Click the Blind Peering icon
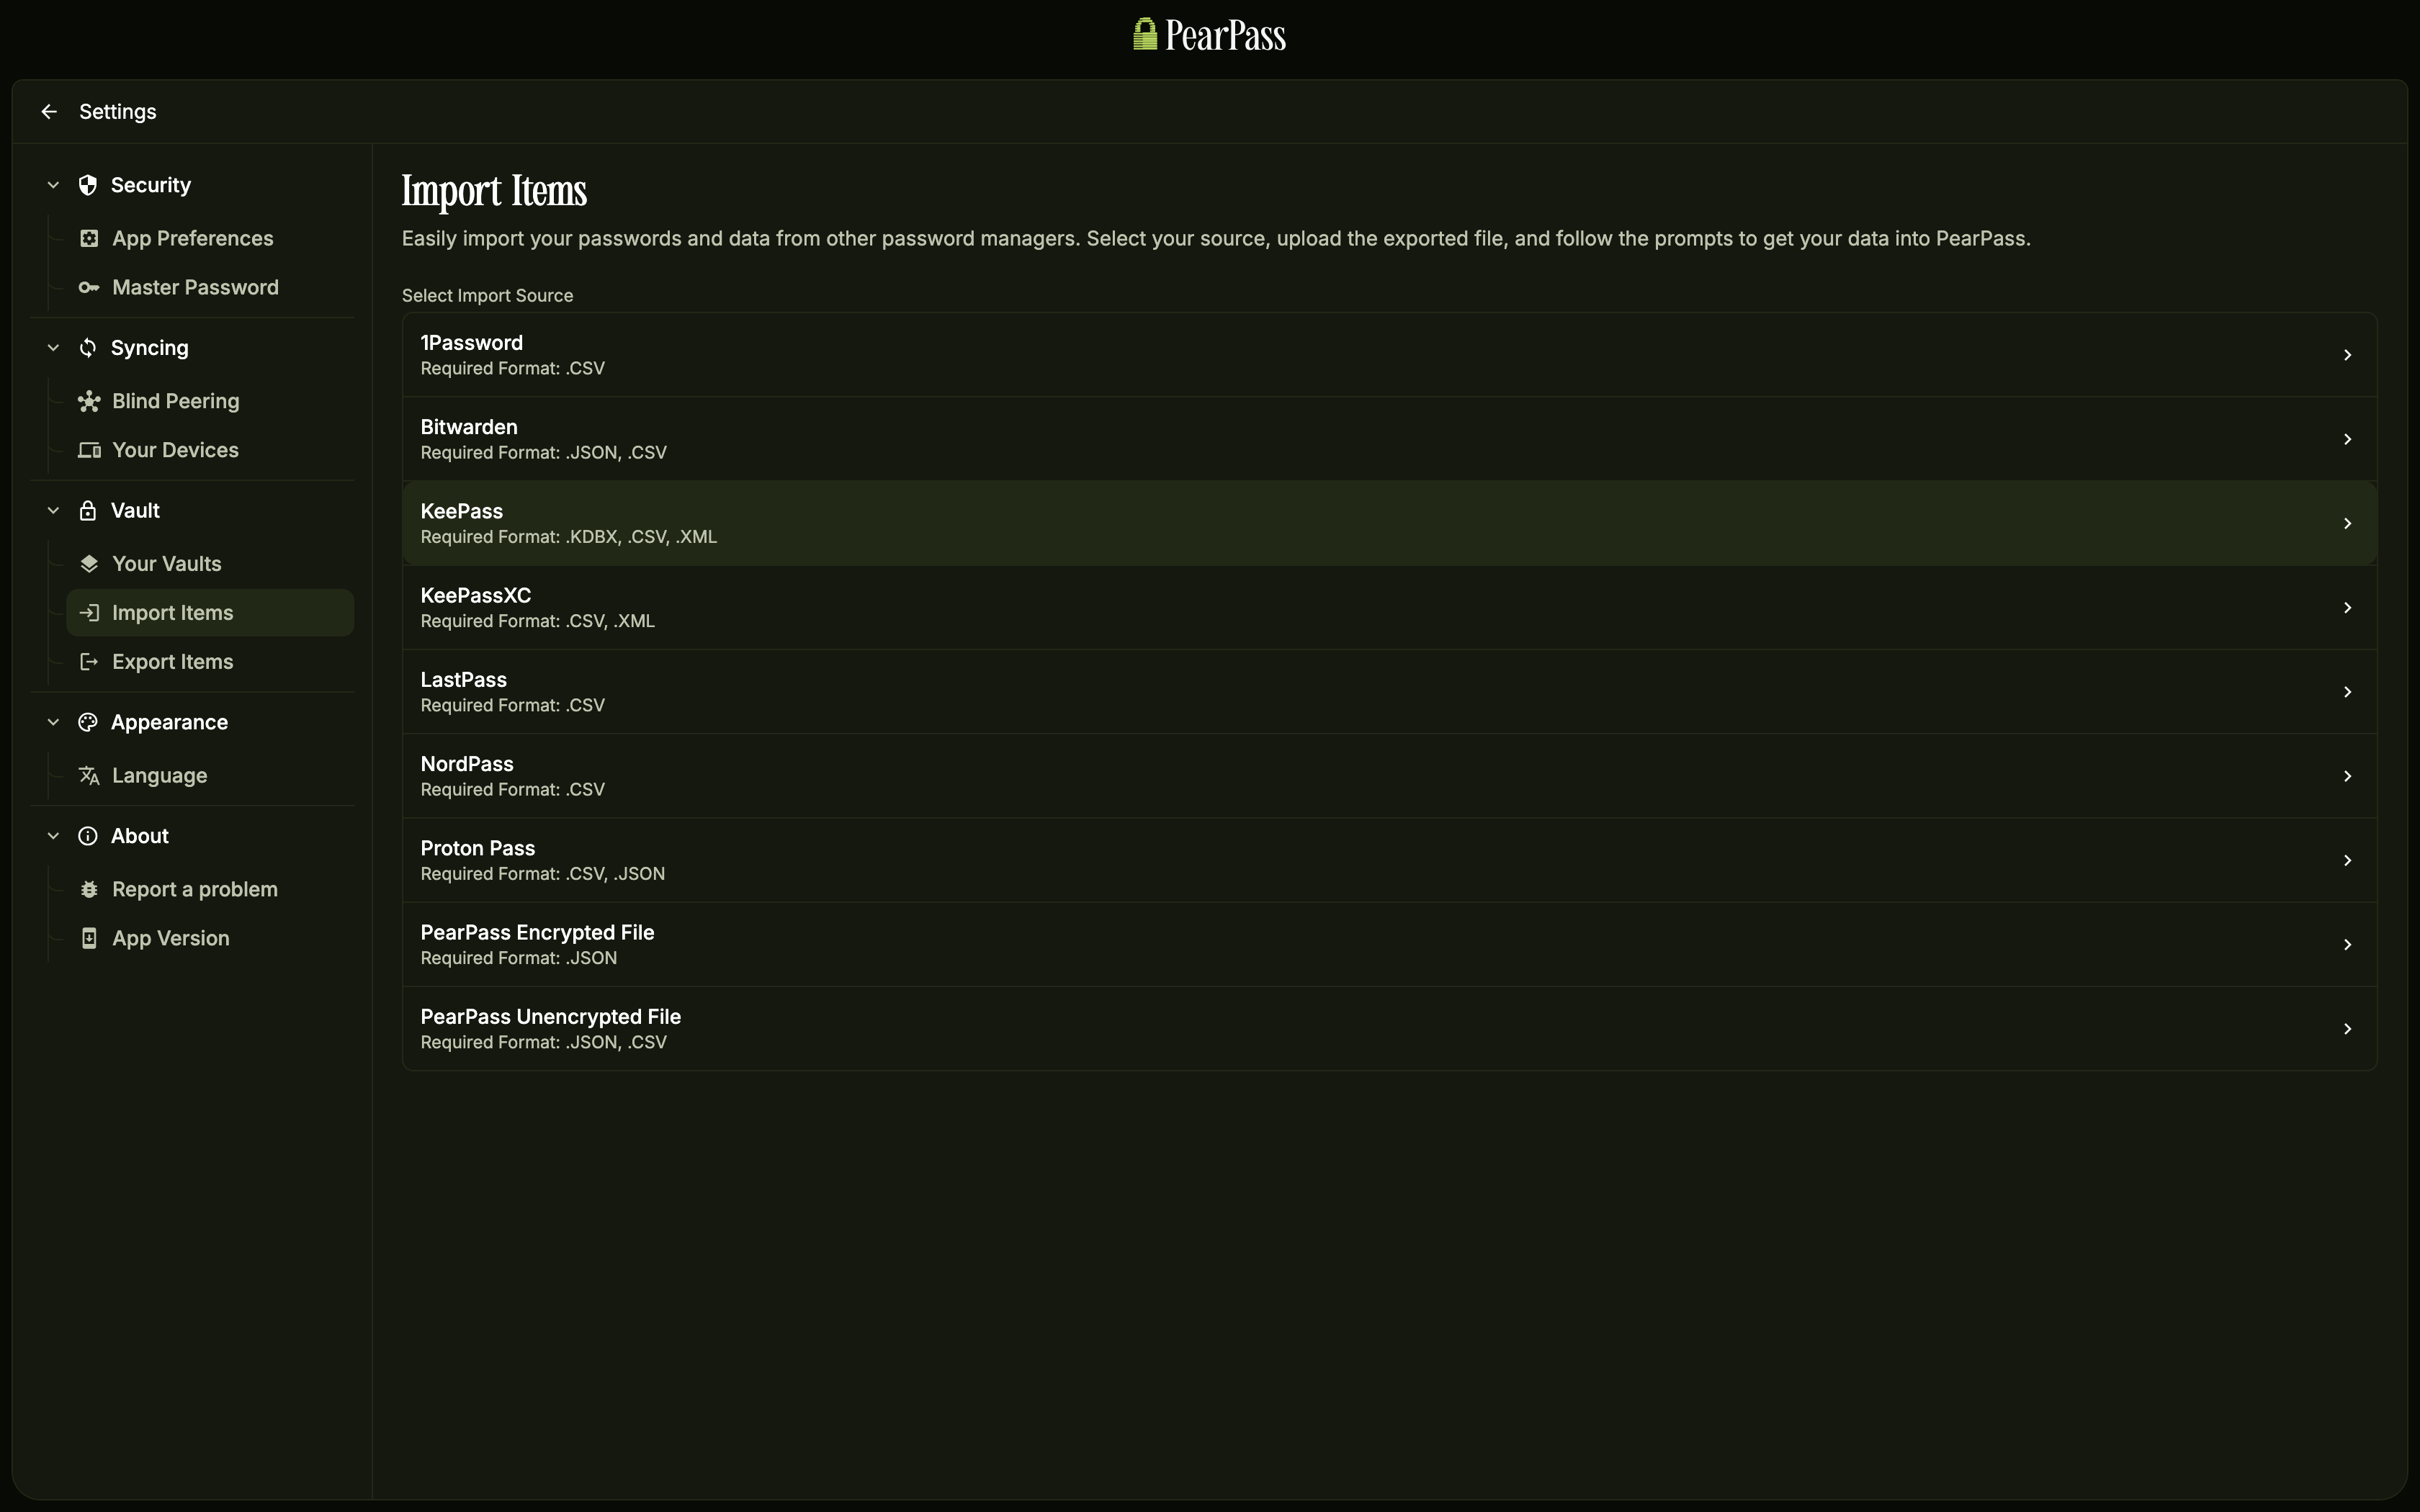The width and height of the screenshot is (2420, 1512). [89, 401]
